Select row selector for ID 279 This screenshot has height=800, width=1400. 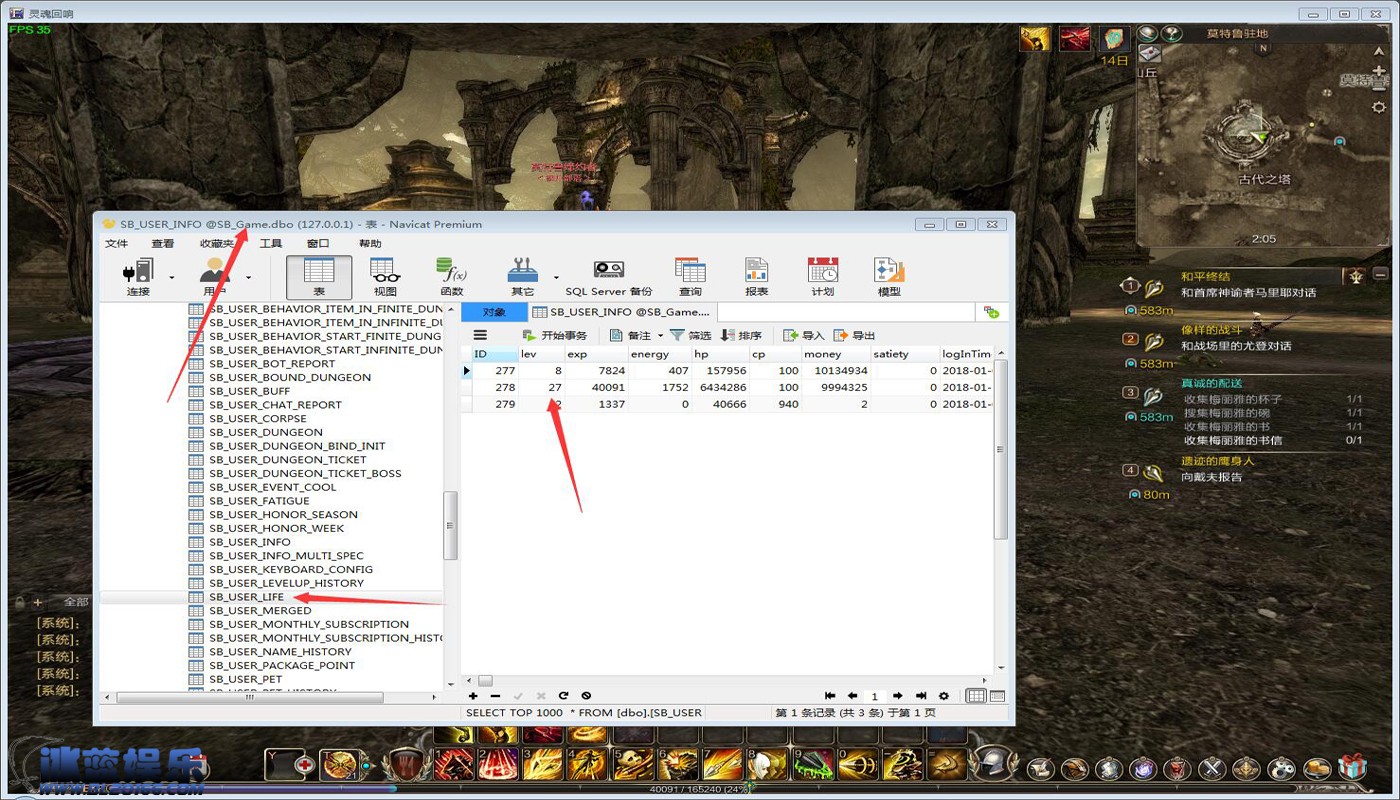466,404
